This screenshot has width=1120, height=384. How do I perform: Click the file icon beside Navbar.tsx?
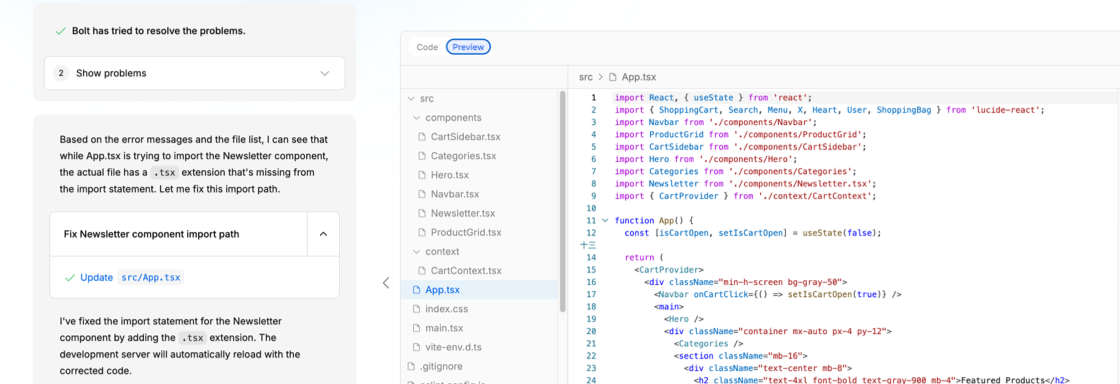pyautogui.click(x=422, y=194)
